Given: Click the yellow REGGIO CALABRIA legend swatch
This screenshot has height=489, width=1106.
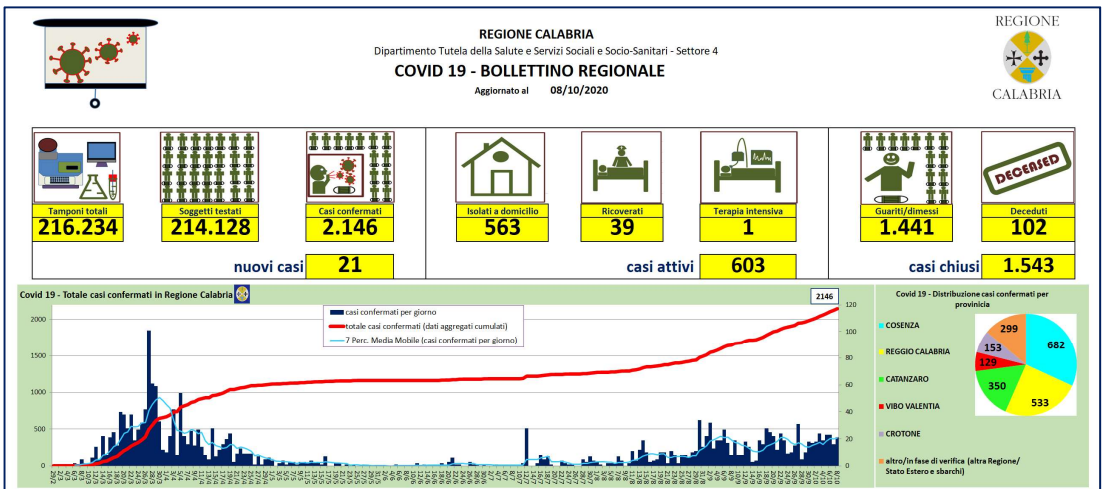Looking at the screenshot, I should 886,352.
